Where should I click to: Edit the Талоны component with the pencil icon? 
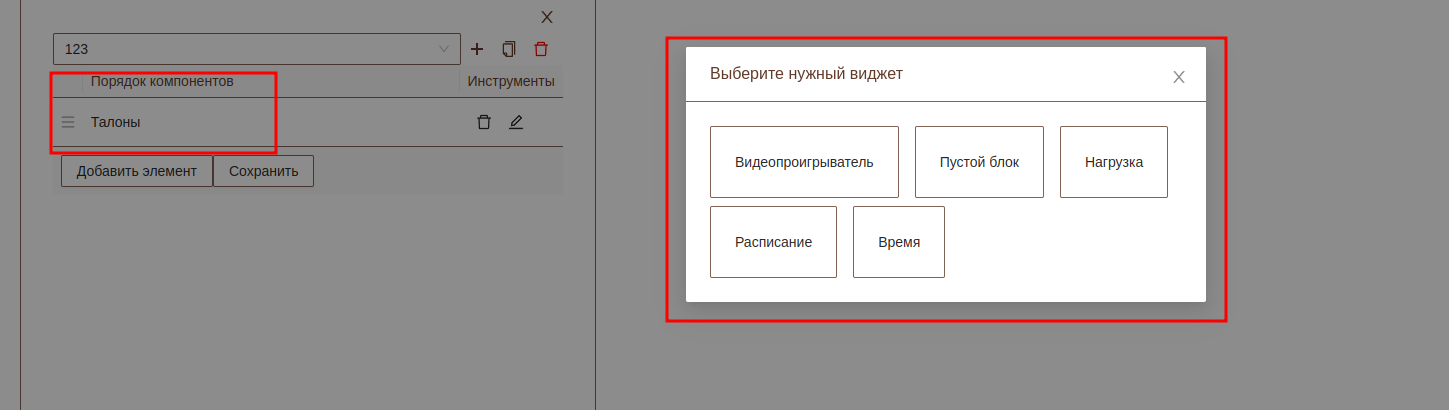pyautogui.click(x=516, y=122)
